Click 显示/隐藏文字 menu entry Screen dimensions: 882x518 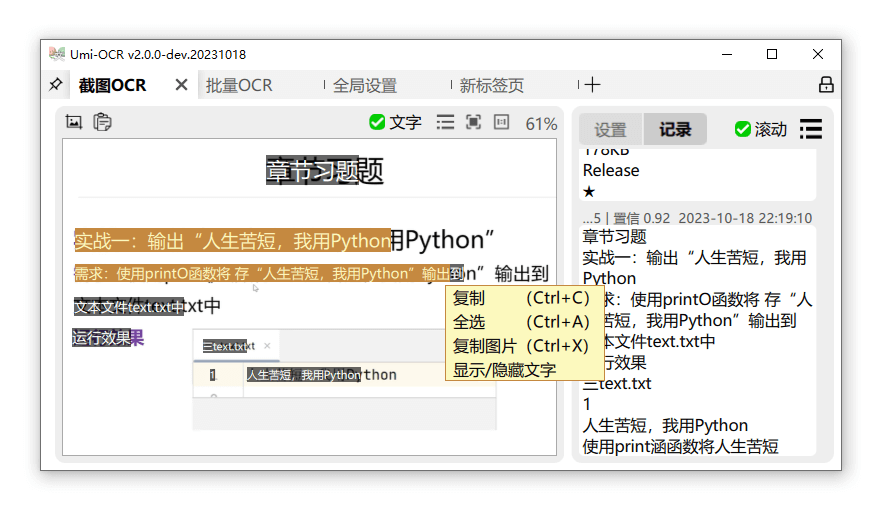point(504,370)
